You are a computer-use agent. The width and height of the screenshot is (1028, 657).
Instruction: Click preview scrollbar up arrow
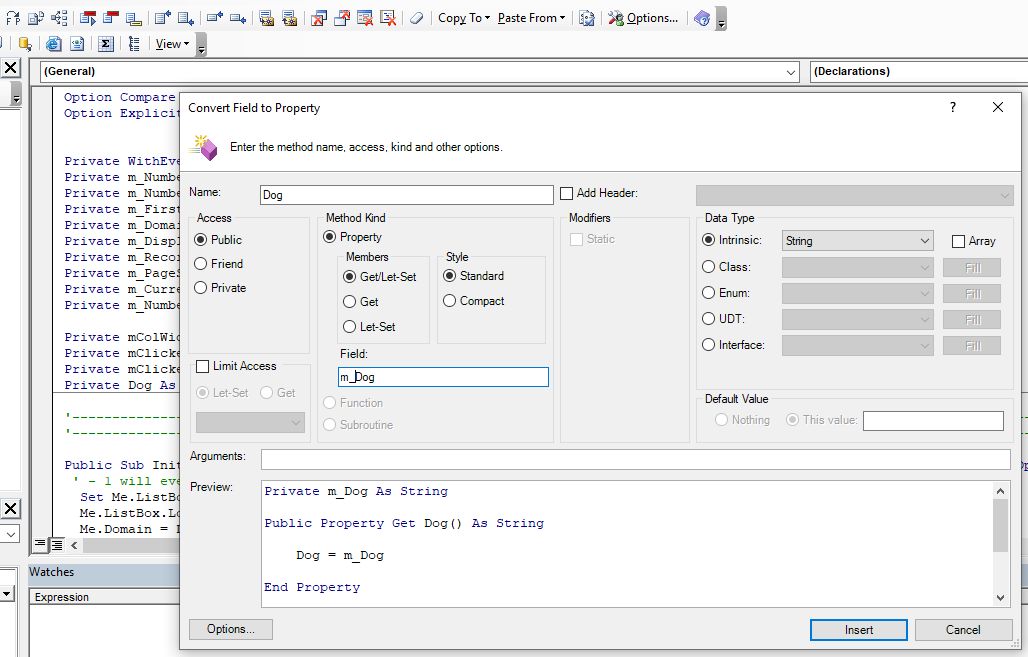[x=1000, y=490]
